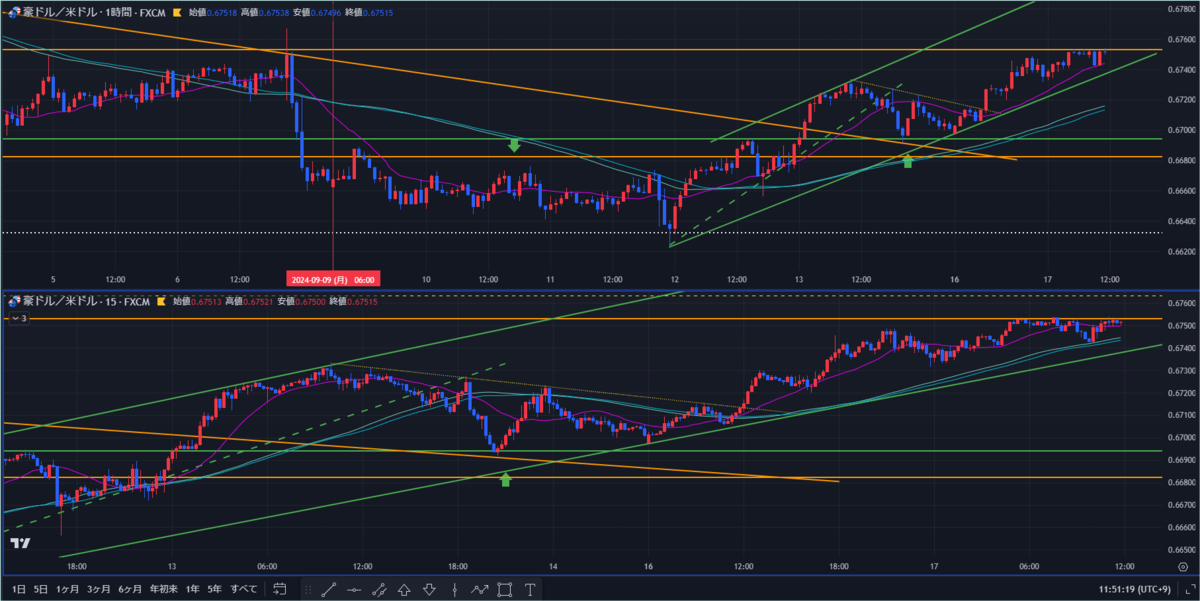
Task: Click the red 2024-09-09 date marker
Action: point(331,278)
